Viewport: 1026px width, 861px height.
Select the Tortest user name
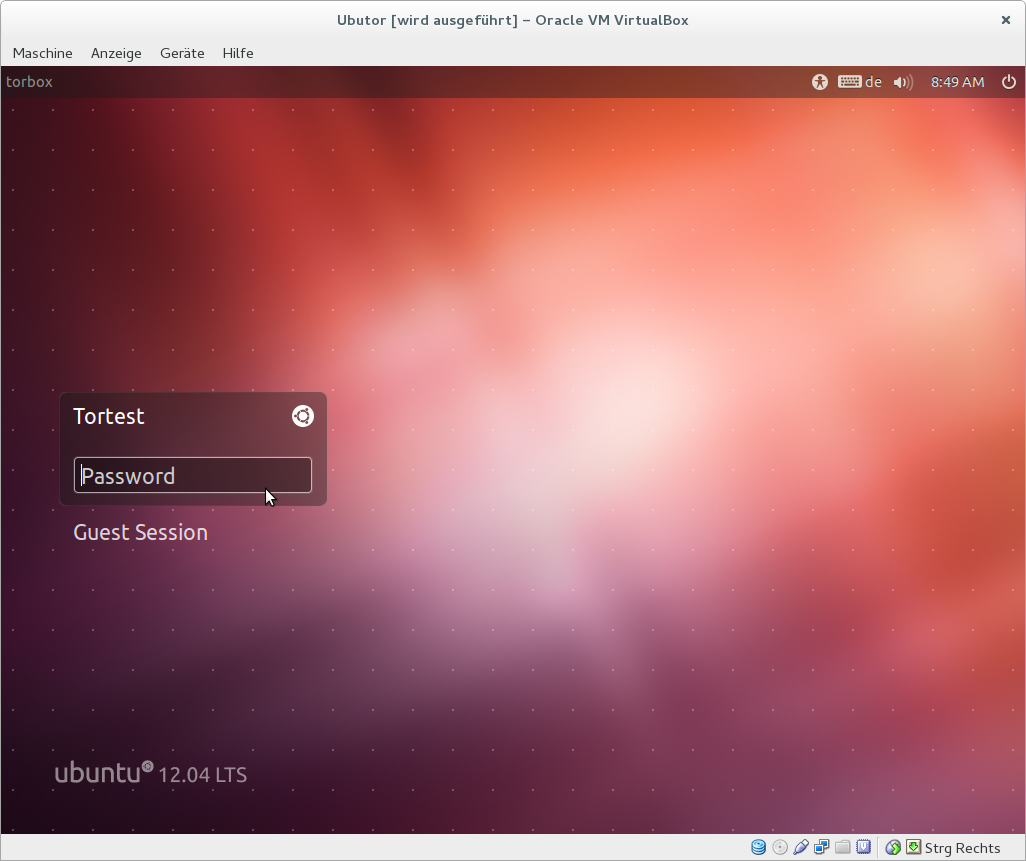tap(109, 416)
